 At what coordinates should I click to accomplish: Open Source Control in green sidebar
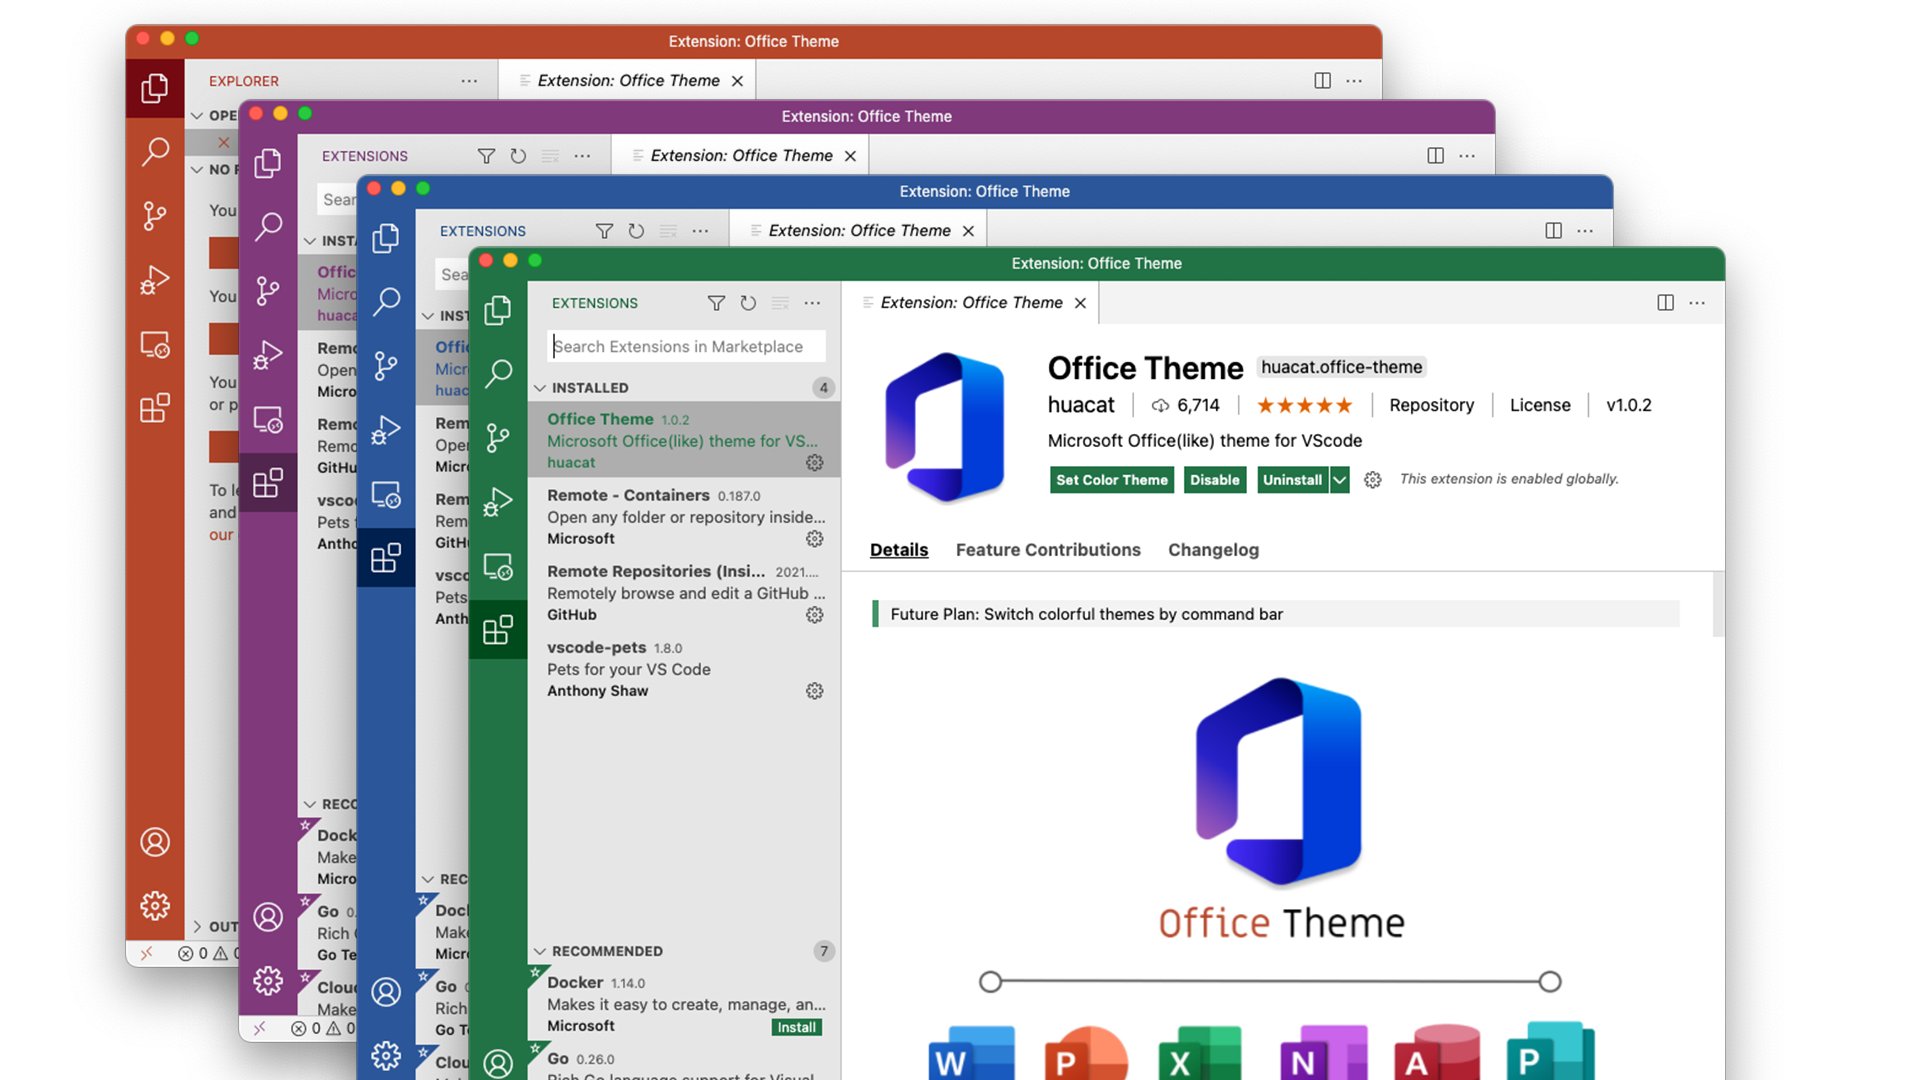tap(497, 437)
